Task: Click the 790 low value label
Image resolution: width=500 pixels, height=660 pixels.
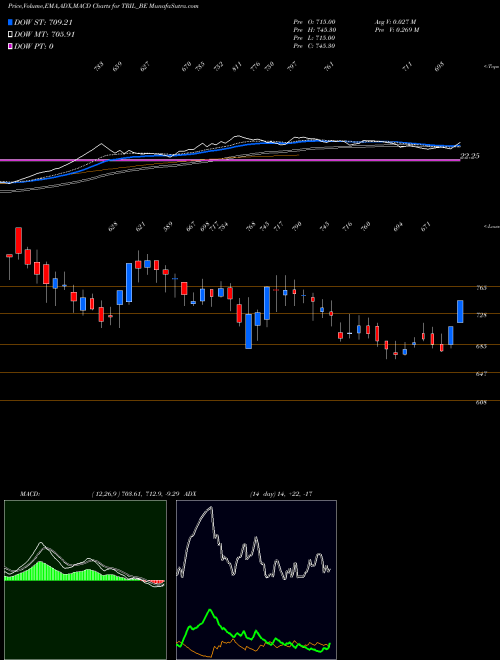Action: [297, 227]
